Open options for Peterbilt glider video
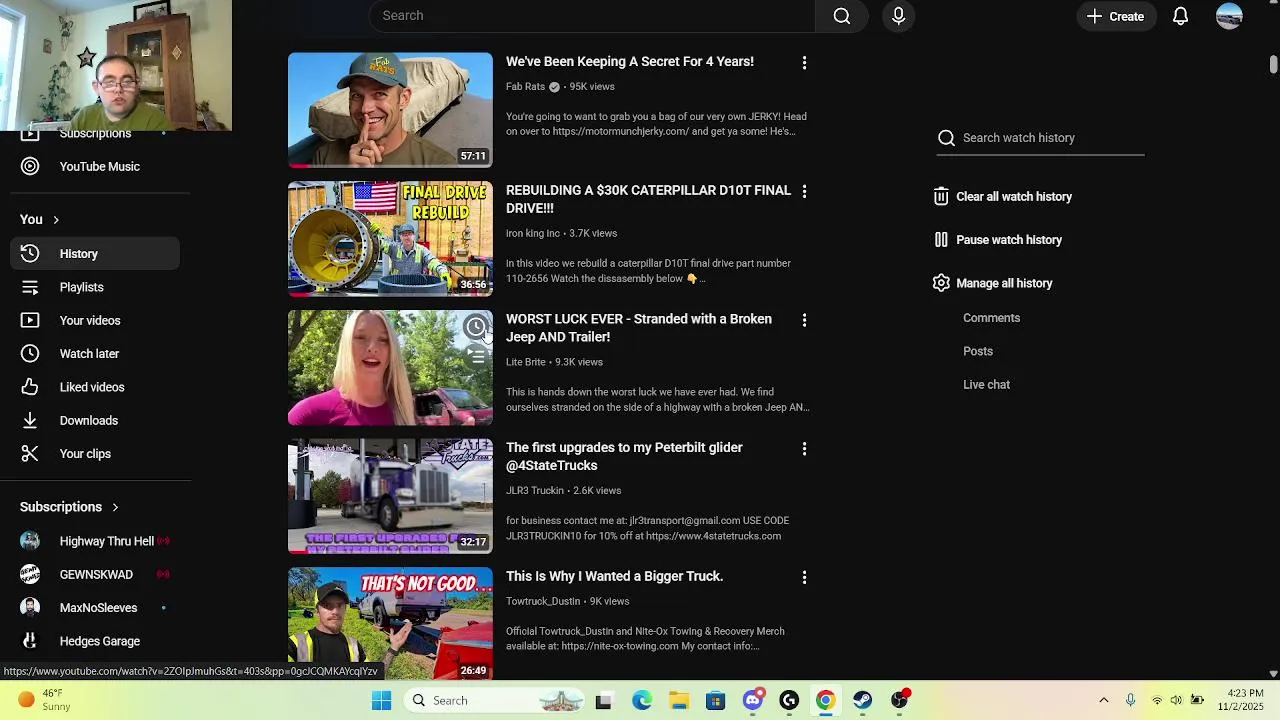 coord(804,449)
